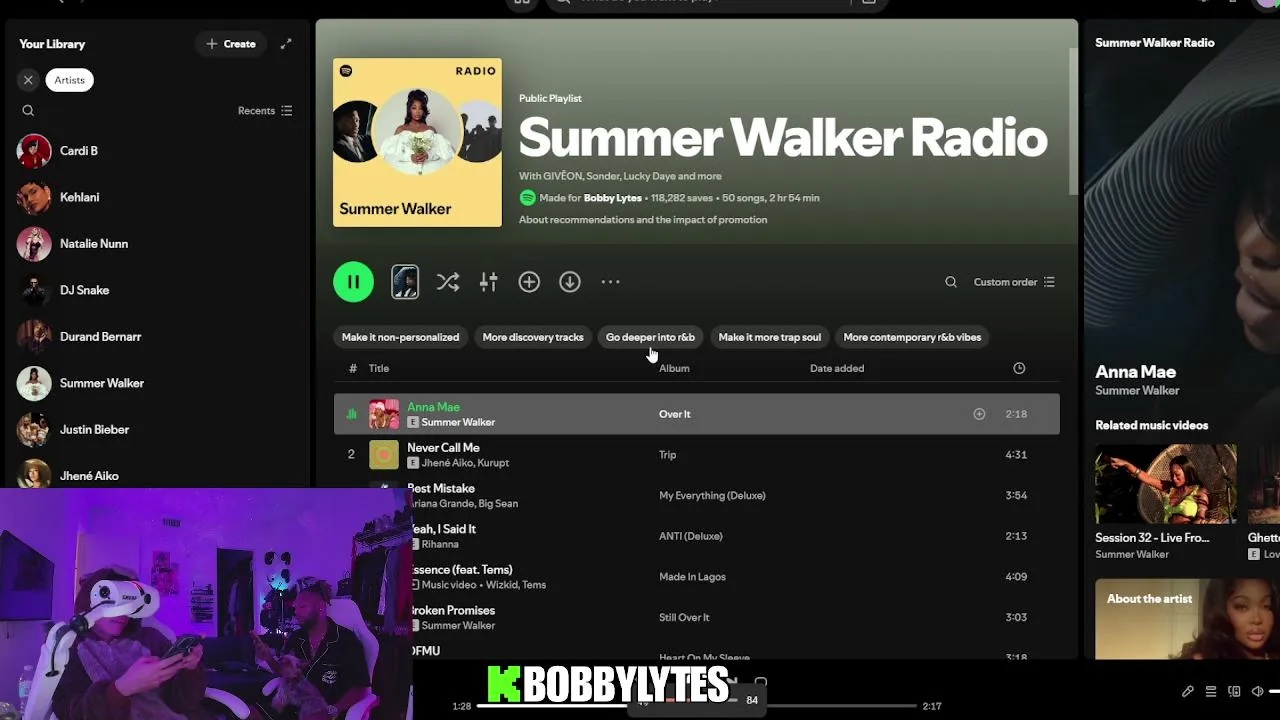This screenshot has height=720, width=1280.
Task: Click the Never Call Me album art
Action: (x=384, y=455)
